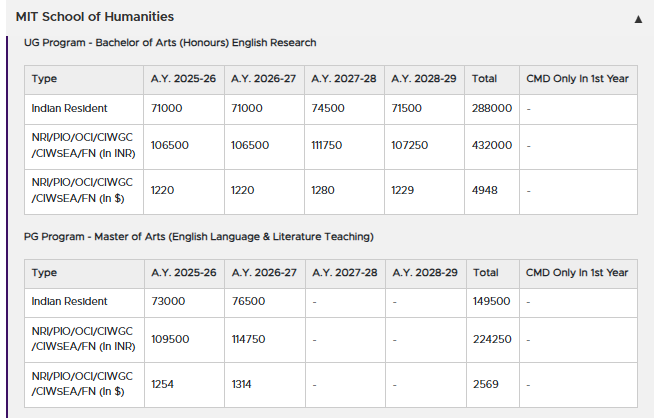Select the 1280 dollar fee cell
Screen dimensions: 654x418
pos(324,190)
